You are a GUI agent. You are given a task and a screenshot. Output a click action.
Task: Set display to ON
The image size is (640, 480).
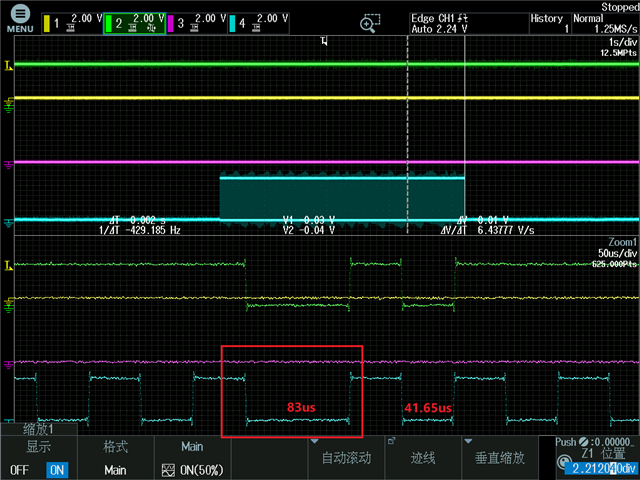[x=57, y=470]
